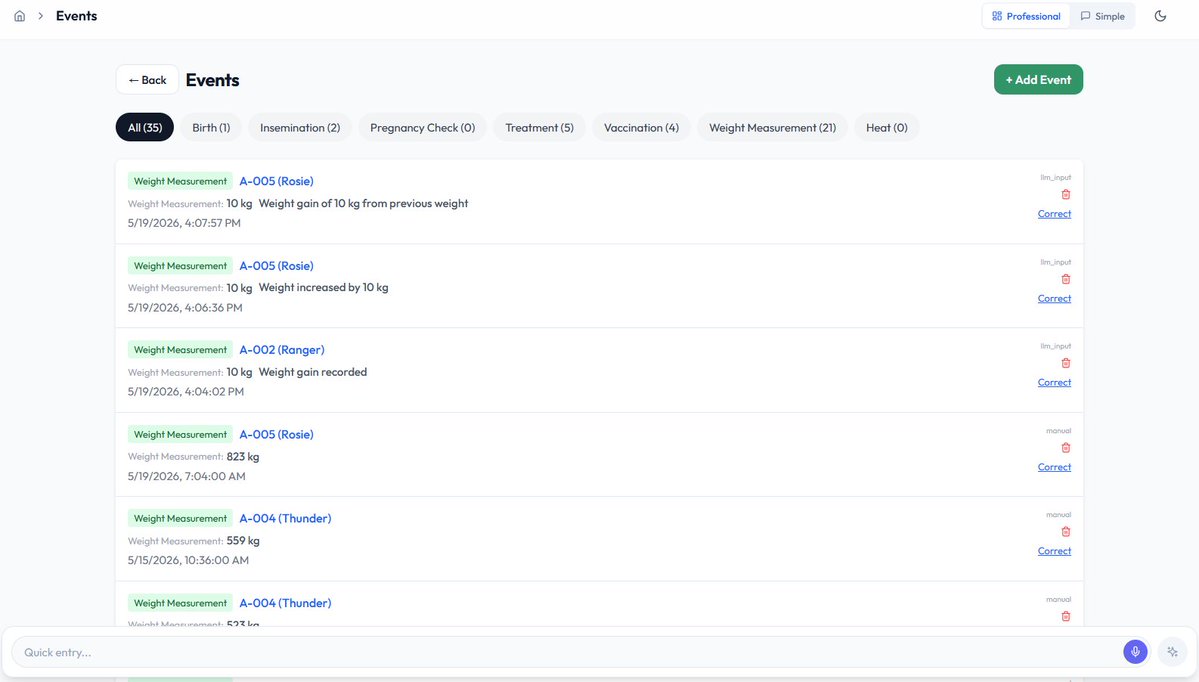1199x682 pixels.
Task: Correct the Thunder 559 kg event
Action: tap(1054, 551)
